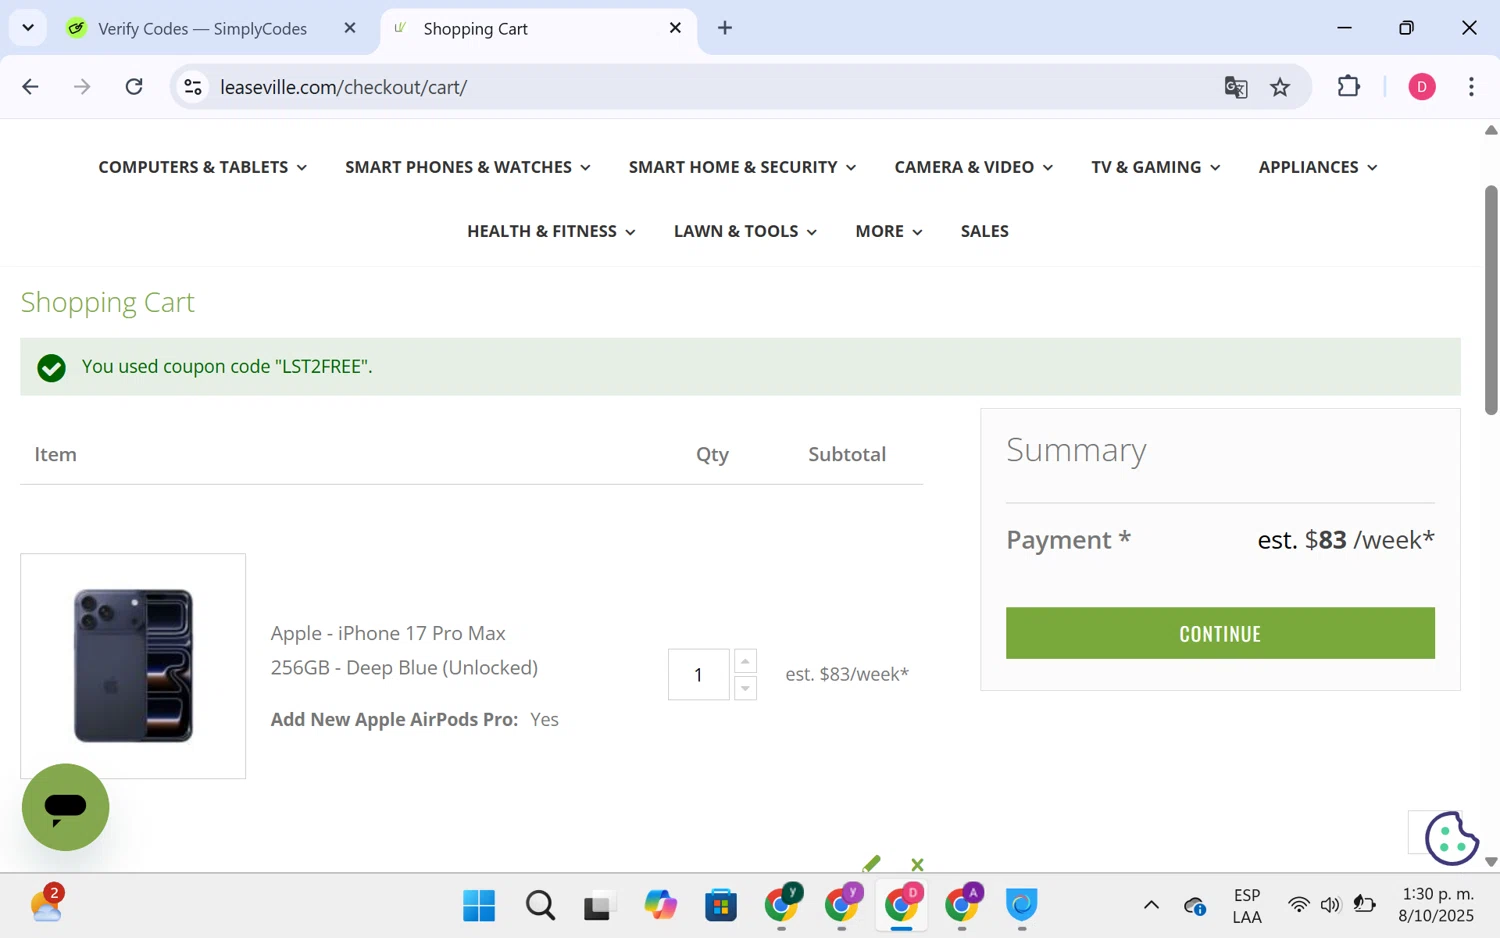
Task: Switch to Verify Codes — SimplyCodes tab
Action: click(x=203, y=28)
